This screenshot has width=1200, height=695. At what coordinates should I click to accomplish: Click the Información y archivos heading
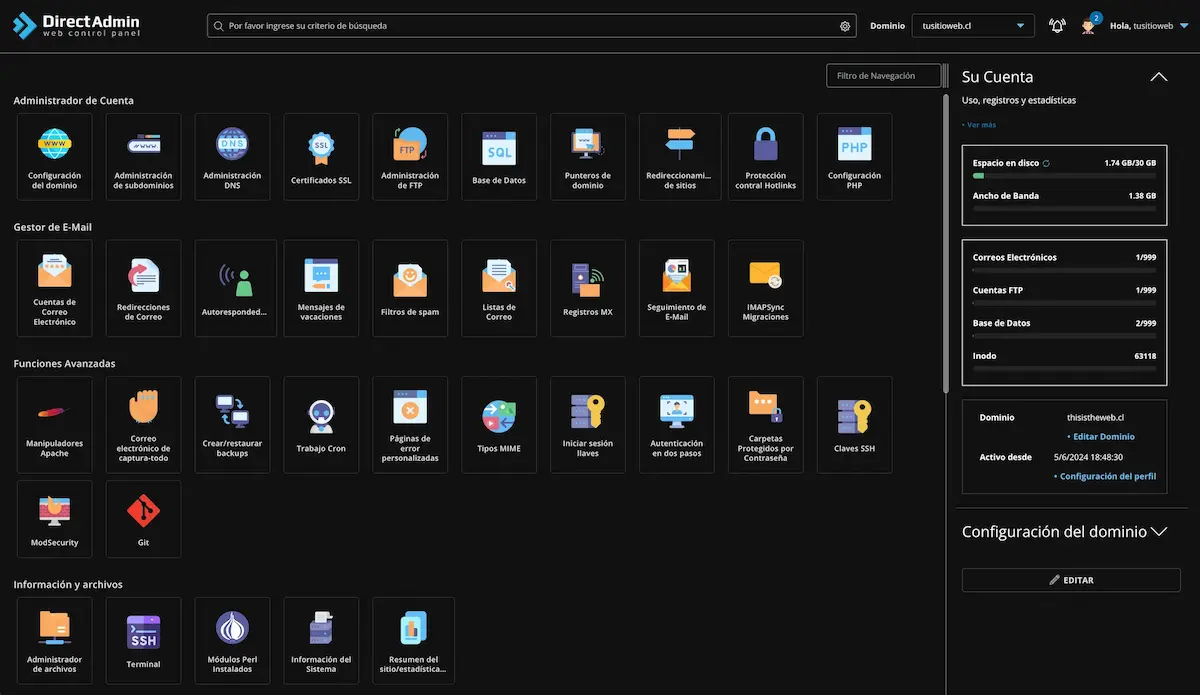pyautogui.click(x=68, y=584)
